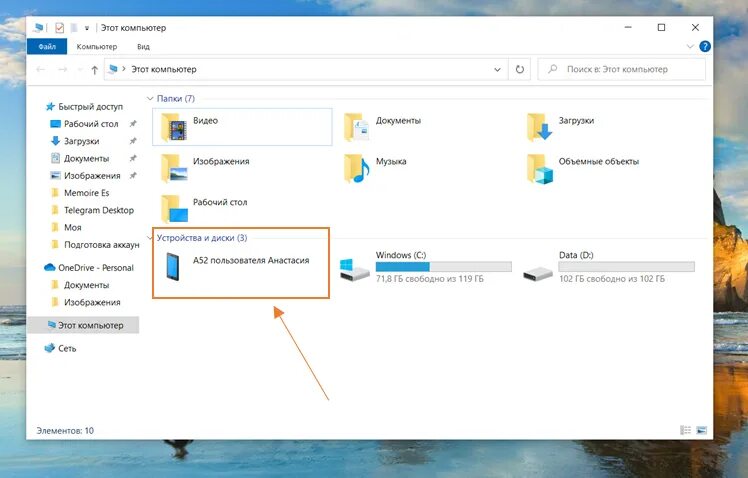The image size is (748, 478).
Task: Open the address bar history dropdown
Action: pos(497,70)
